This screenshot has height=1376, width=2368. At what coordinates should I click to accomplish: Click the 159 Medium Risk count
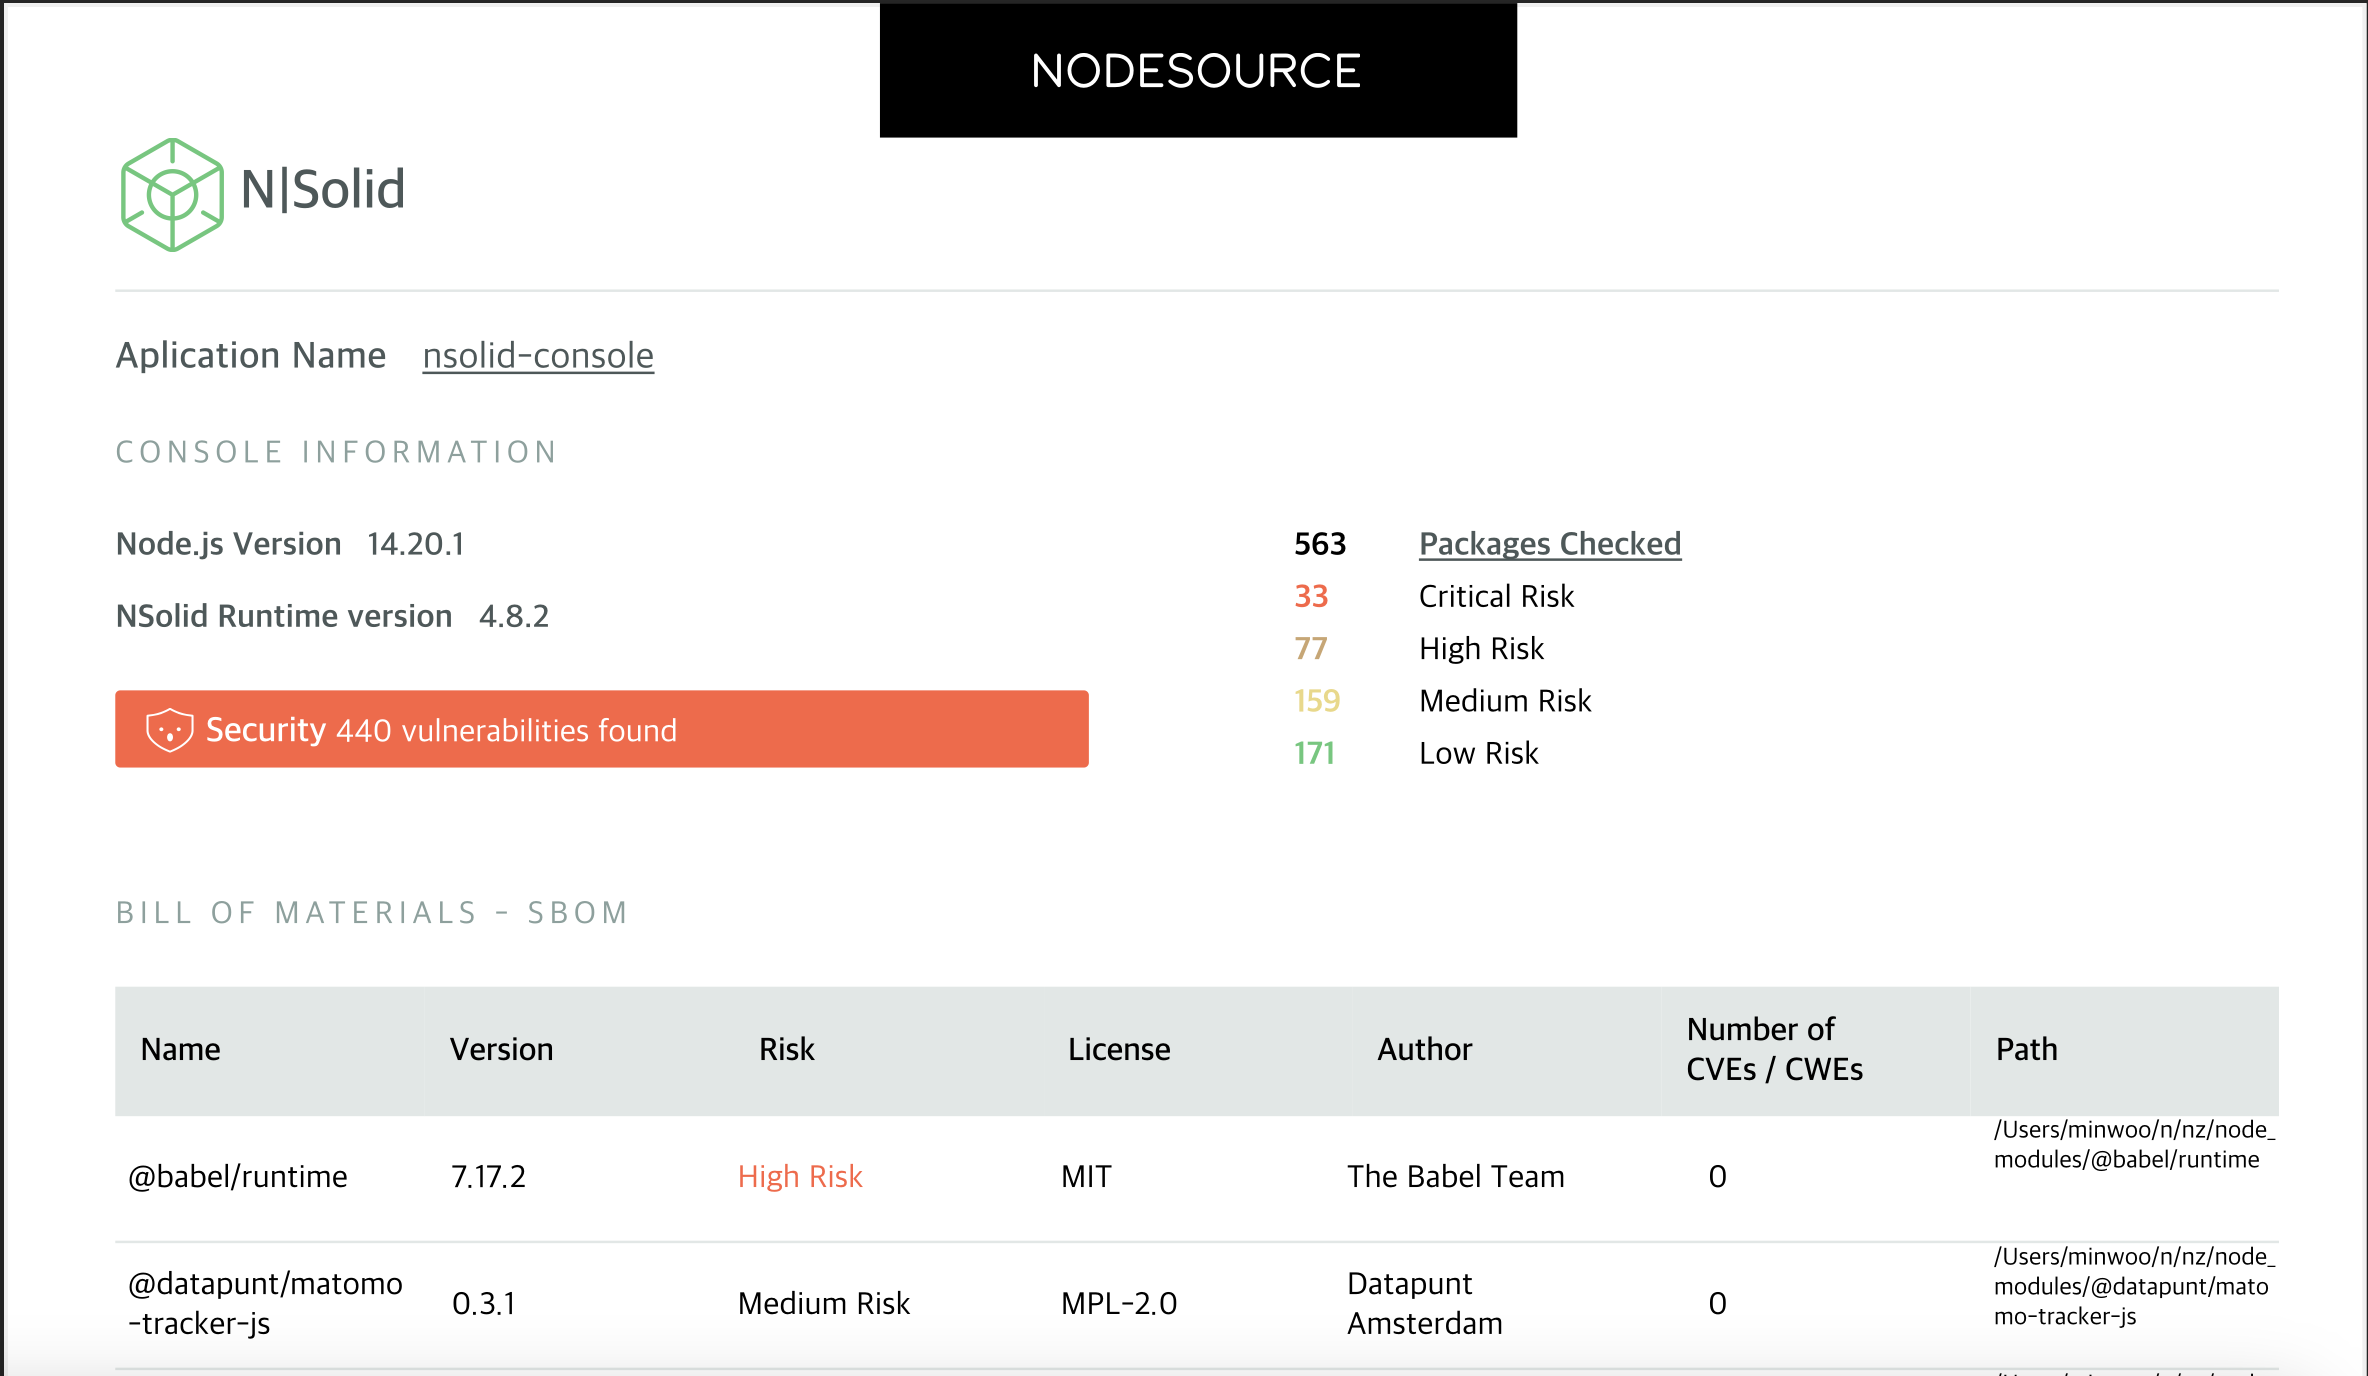pos(1316,701)
